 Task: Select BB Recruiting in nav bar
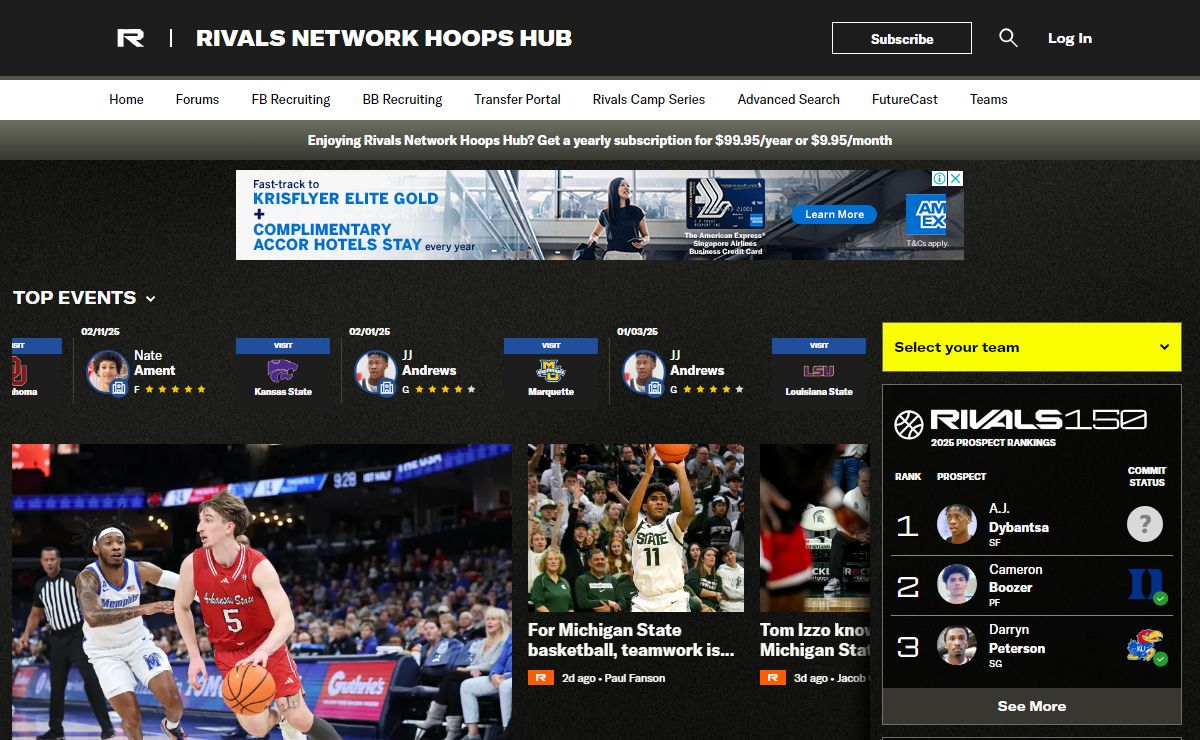[402, 99]
